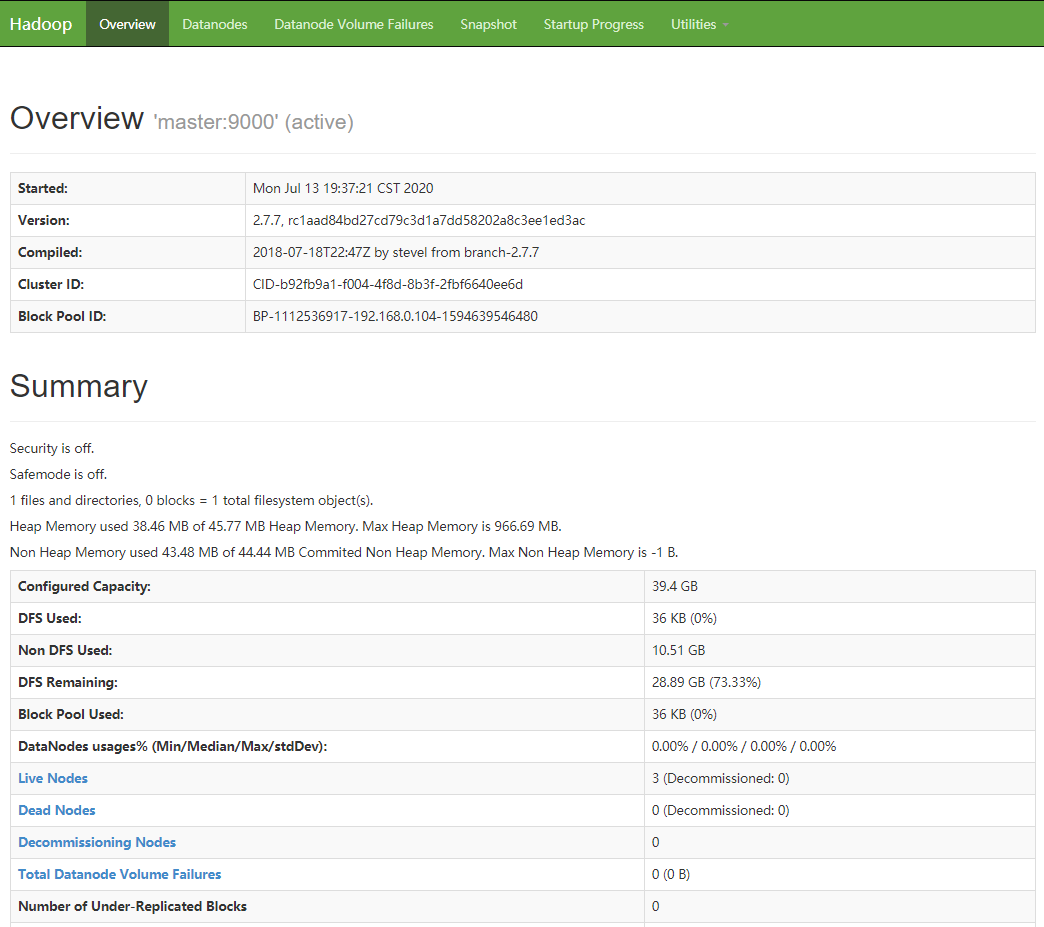This screenshot has height=927, width=1044.
Task: Click the 'DFS Used:' label
Action: (50, 618)
